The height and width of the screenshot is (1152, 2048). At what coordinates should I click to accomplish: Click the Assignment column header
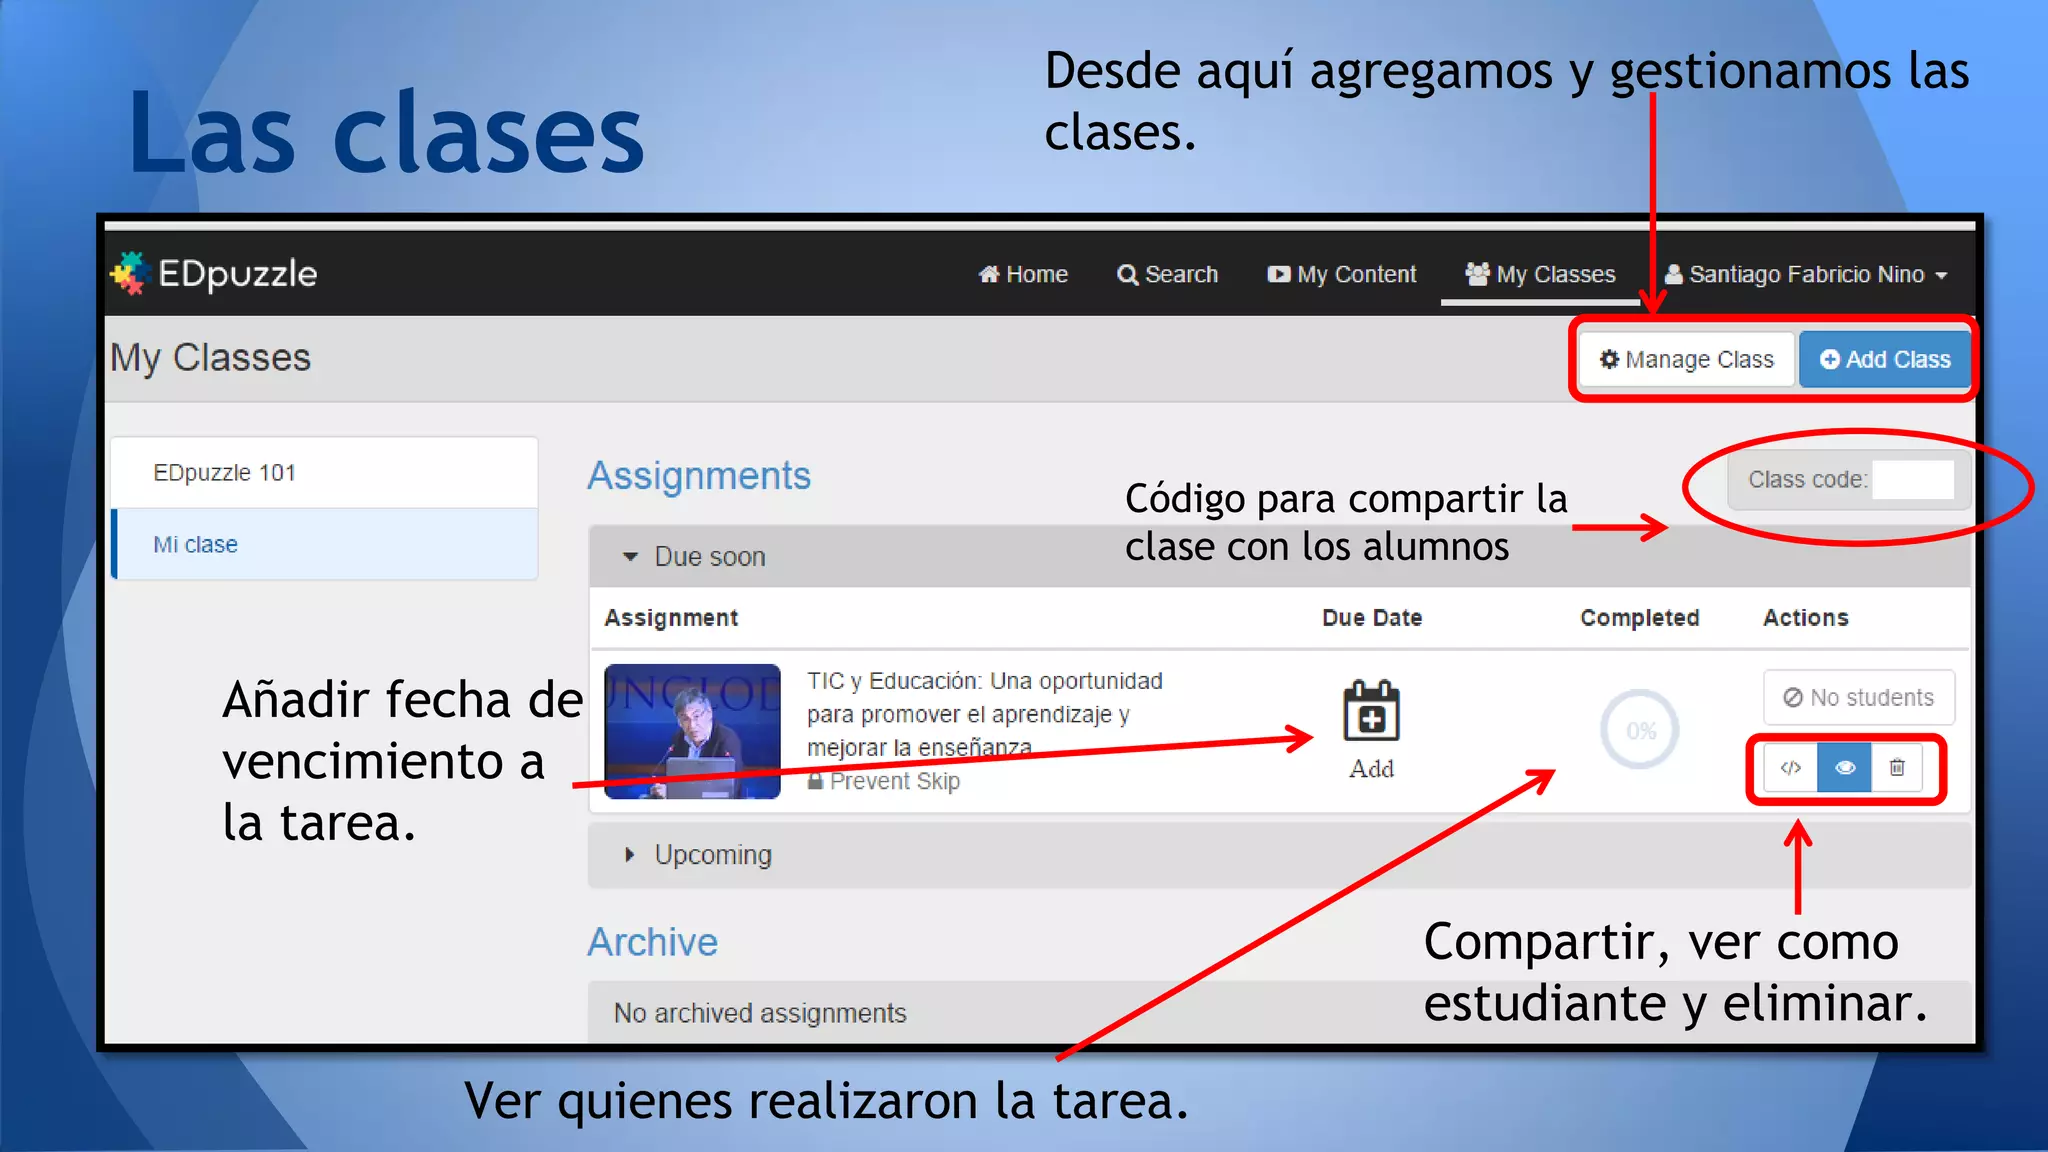pos(671,618)
